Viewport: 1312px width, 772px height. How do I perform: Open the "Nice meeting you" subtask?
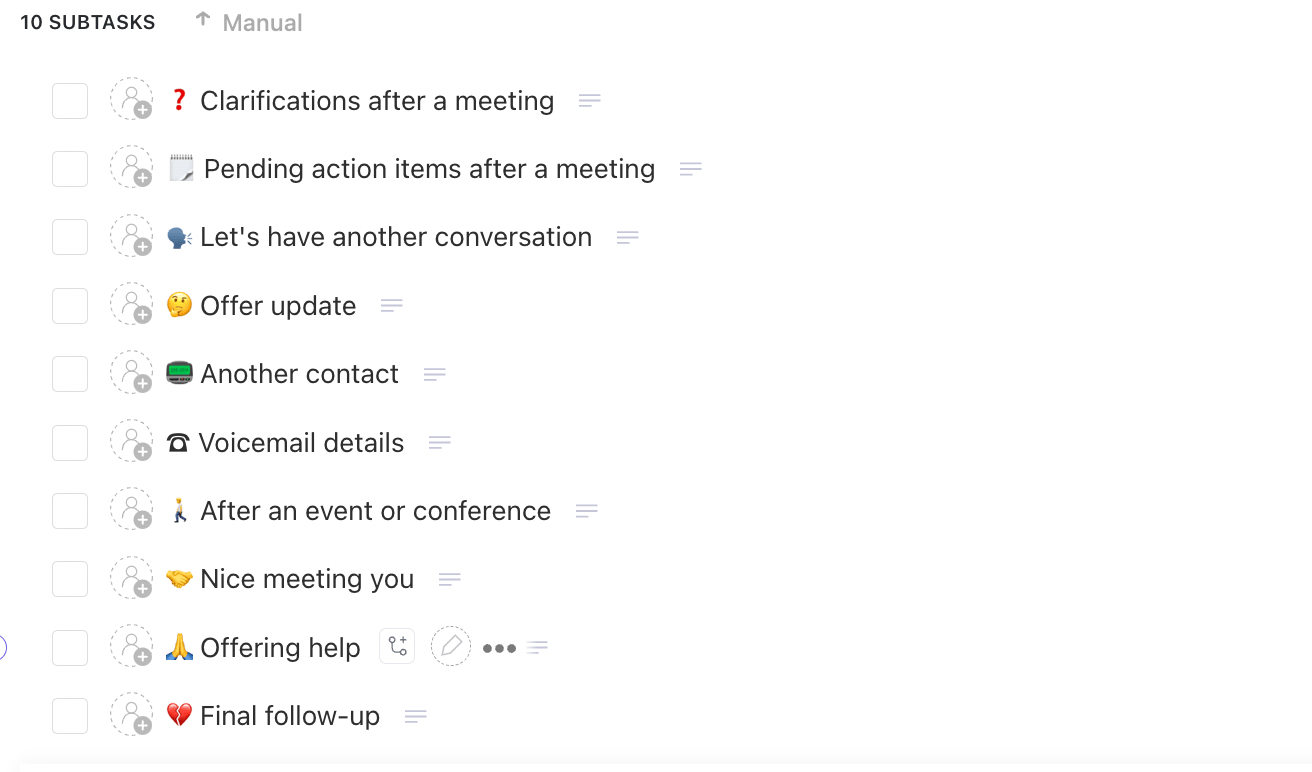tap(307, 578)
